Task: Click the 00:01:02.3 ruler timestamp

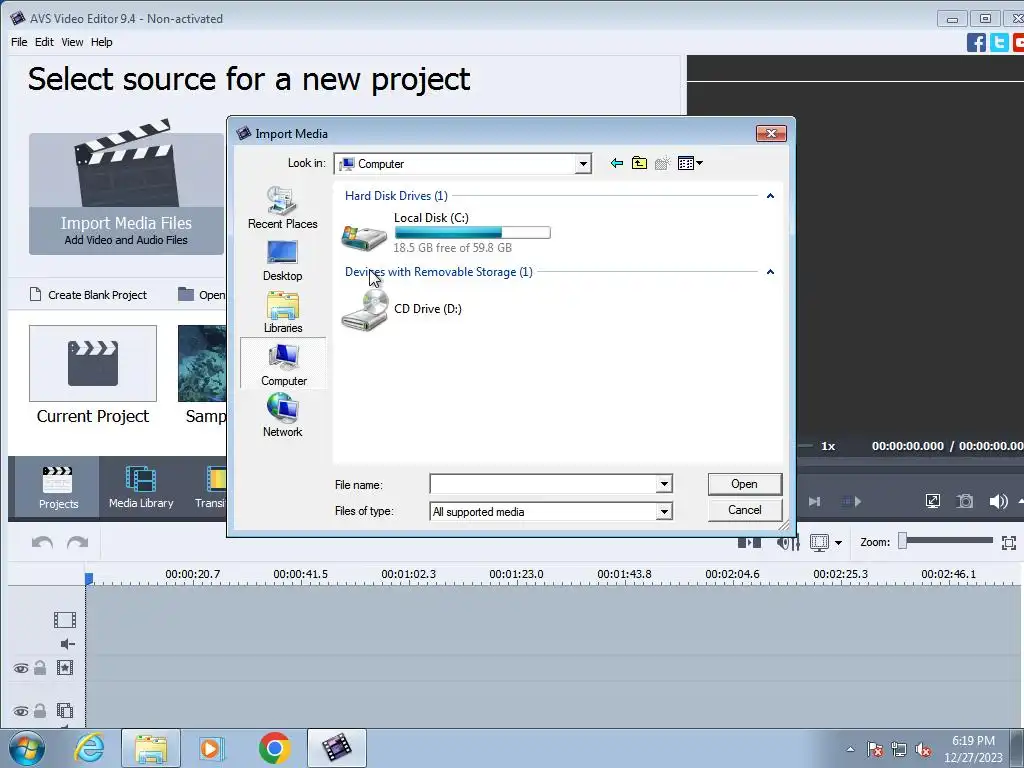Action: coord(408,574)
